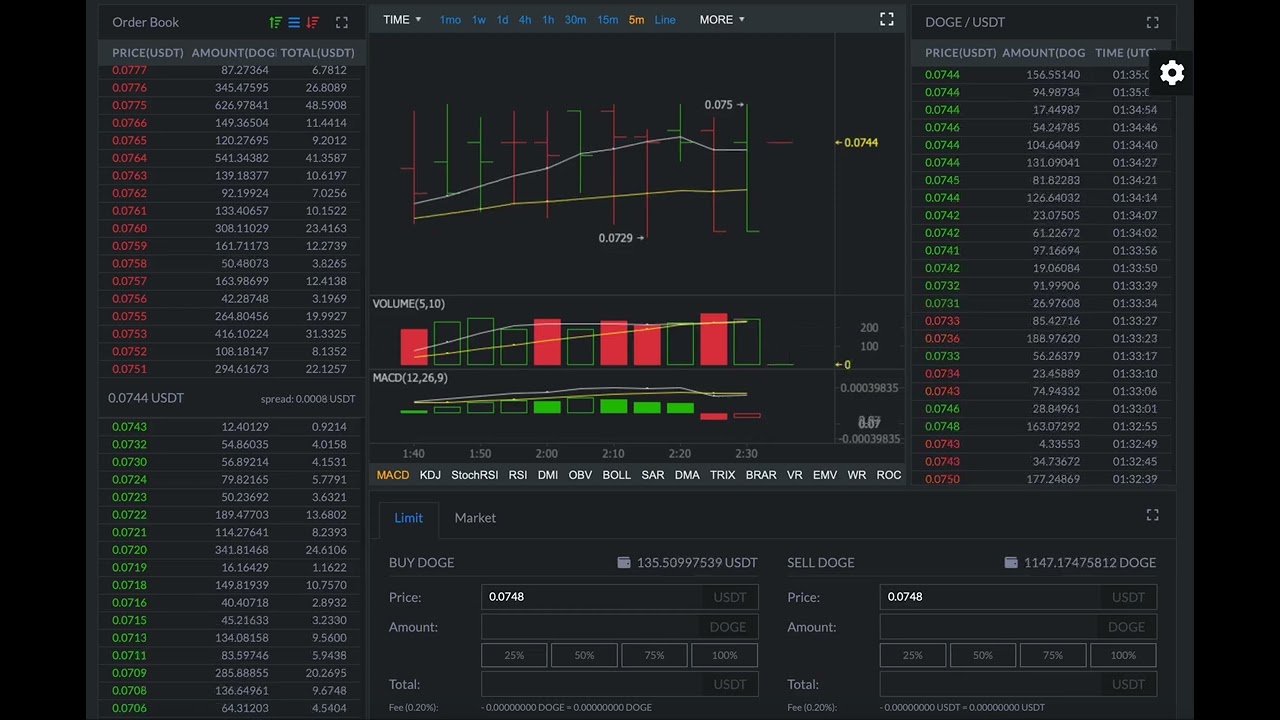The width and height of the screenshot is (1280, 720).
Task: Select the 0.0743 buy order row
Action: point(231,427)
